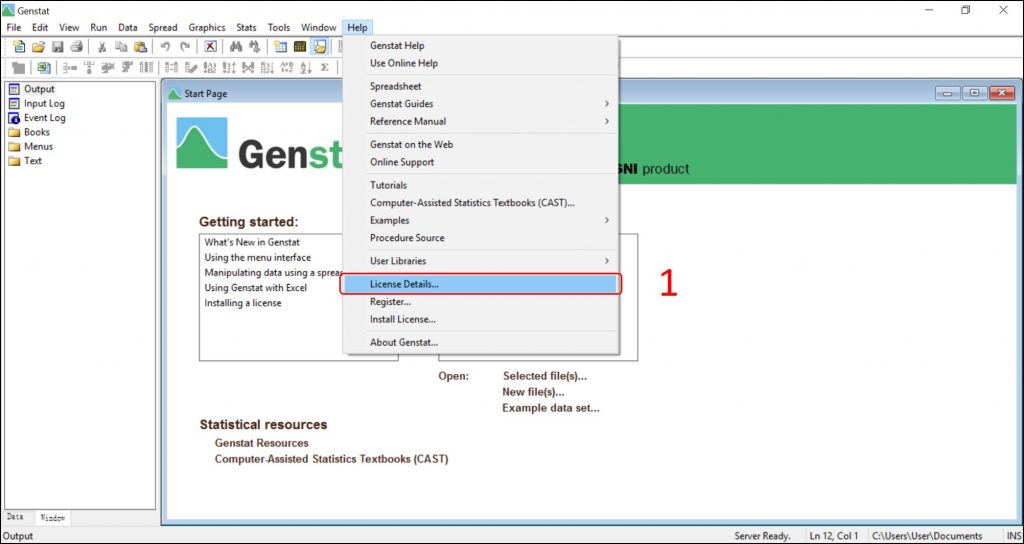The image size is (1024, 544).
Task: Open Computer-Assisted Statistics Textbooks (CAST) link on Start Page
Action: 332,459
